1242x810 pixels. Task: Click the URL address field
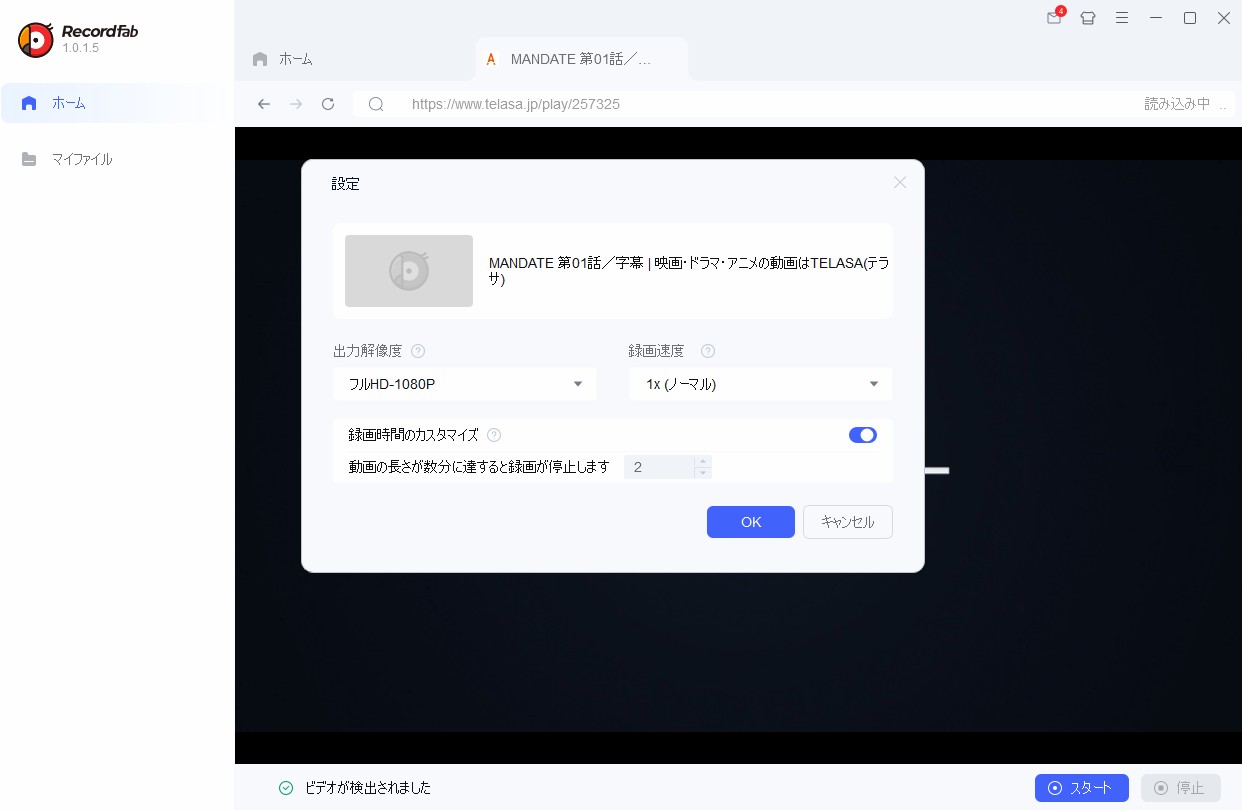760,104
